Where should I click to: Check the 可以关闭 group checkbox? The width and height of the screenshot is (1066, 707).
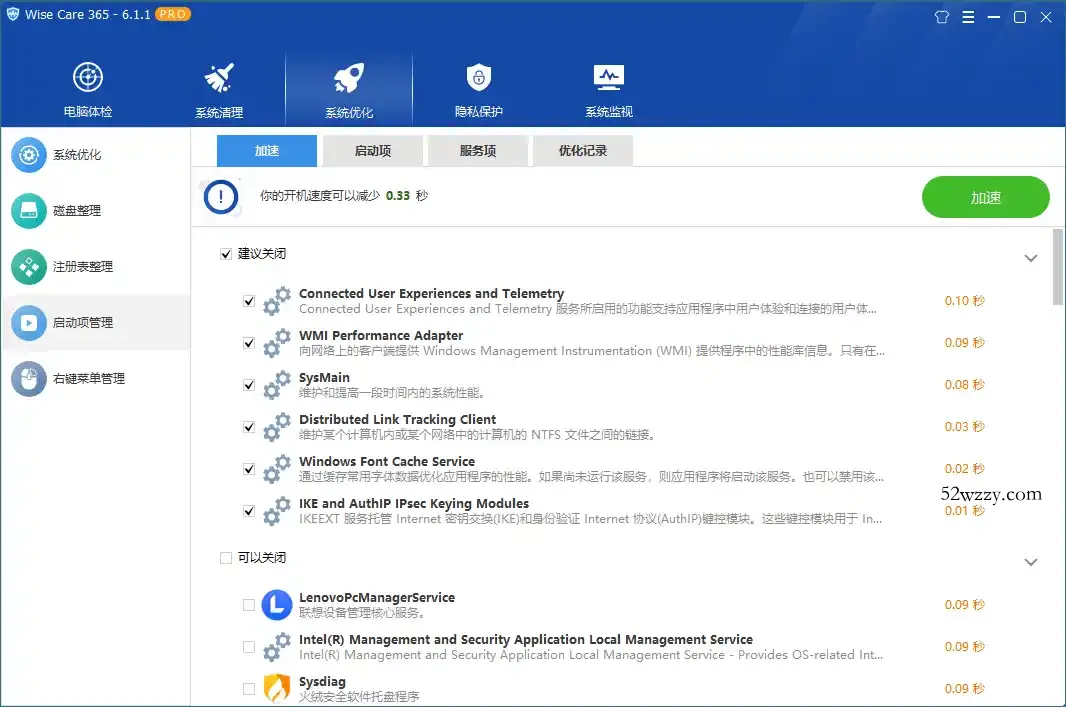click(226, 558)
